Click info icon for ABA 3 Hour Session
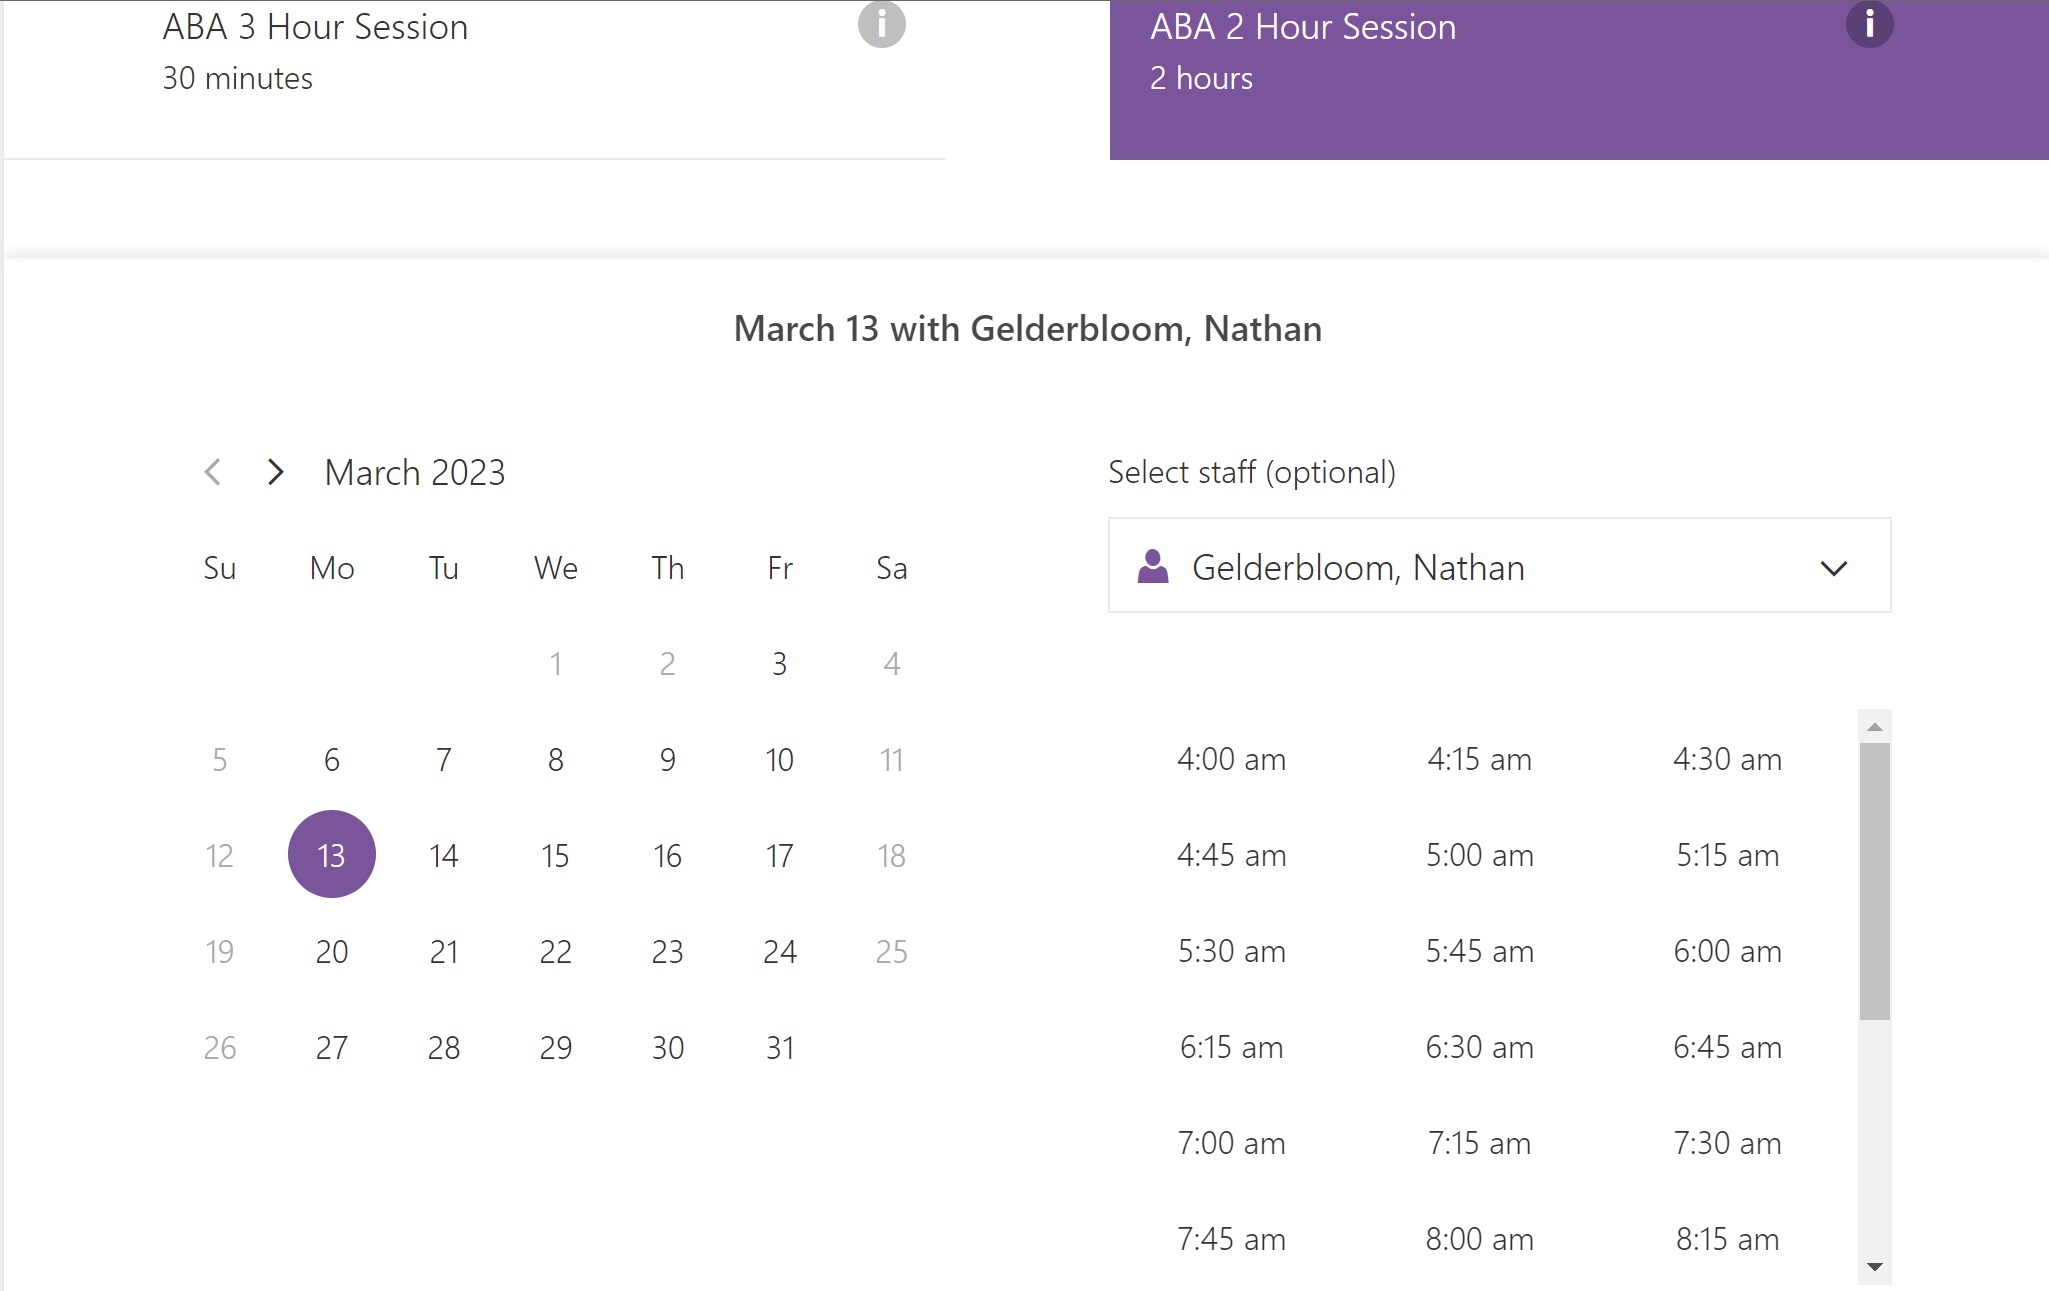This screenshot has height=1291, width=2049. tap(881, 24)
